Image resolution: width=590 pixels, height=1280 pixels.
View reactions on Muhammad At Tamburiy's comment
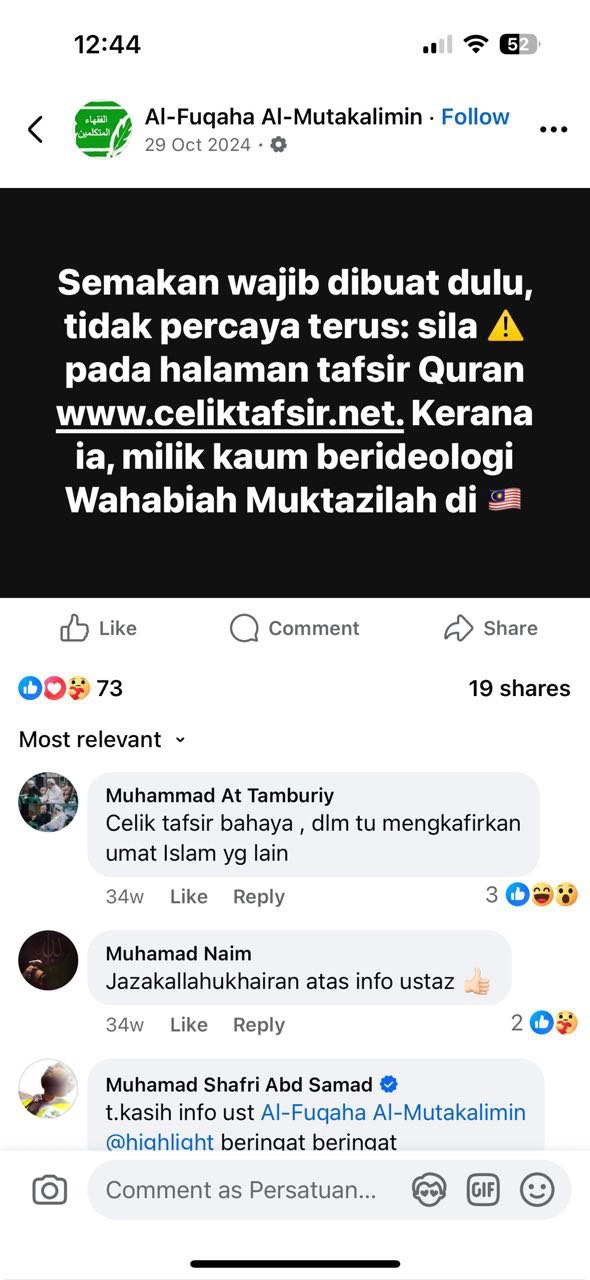[x=531, y=895]
